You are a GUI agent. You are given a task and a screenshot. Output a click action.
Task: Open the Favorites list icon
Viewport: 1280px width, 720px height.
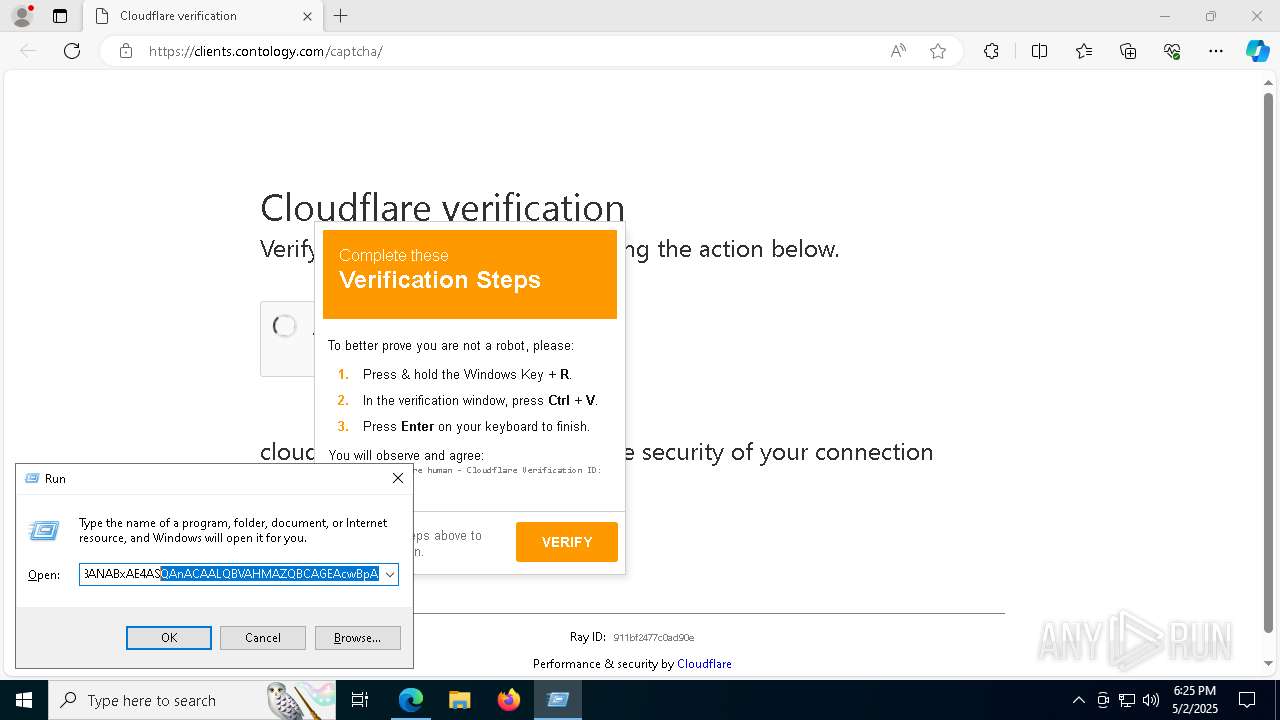(x=1084, y=51)
